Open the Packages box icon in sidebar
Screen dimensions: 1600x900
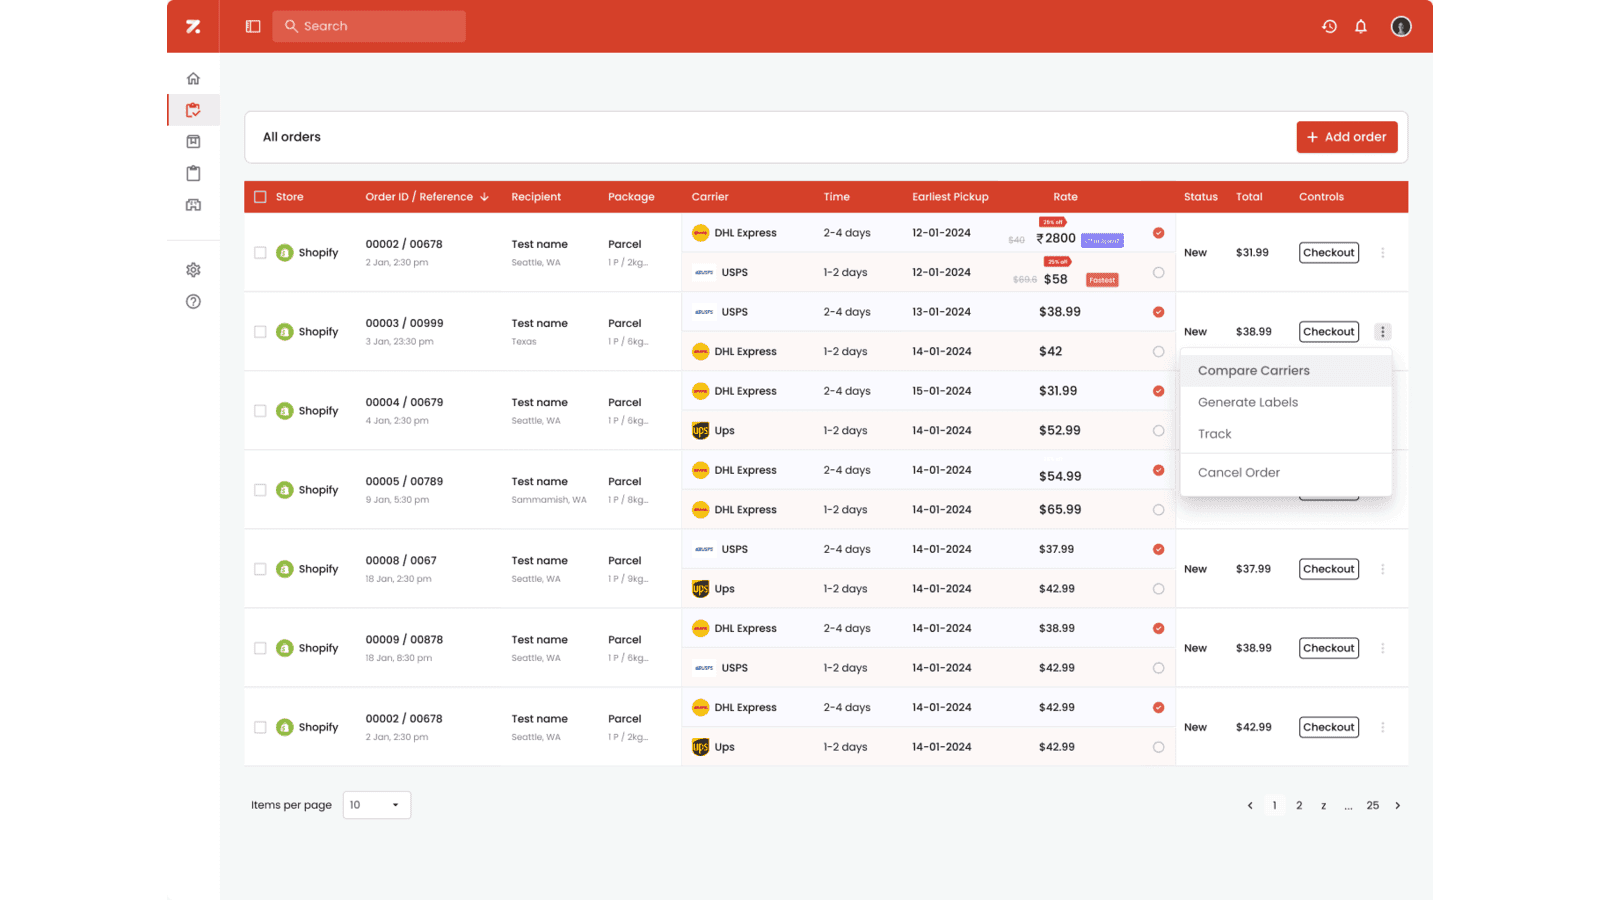tap(193, 141)
